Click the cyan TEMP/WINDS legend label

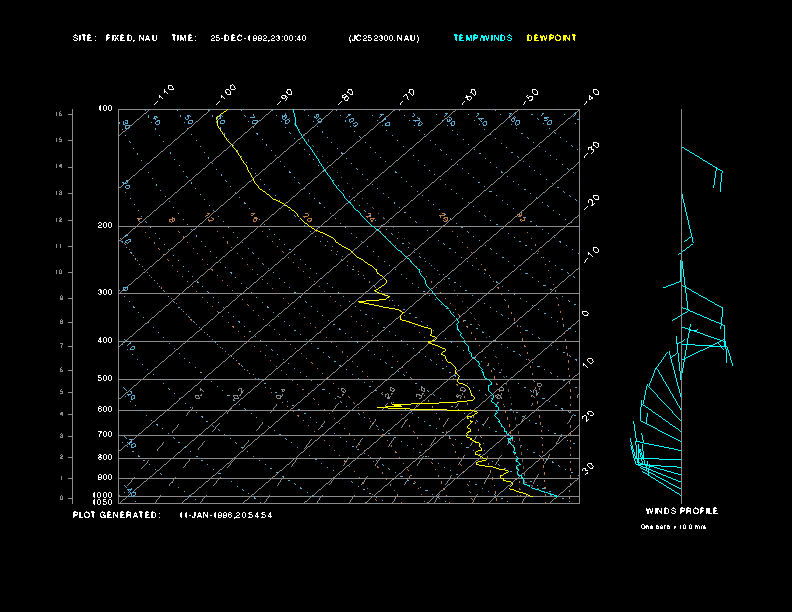[482, 38]
